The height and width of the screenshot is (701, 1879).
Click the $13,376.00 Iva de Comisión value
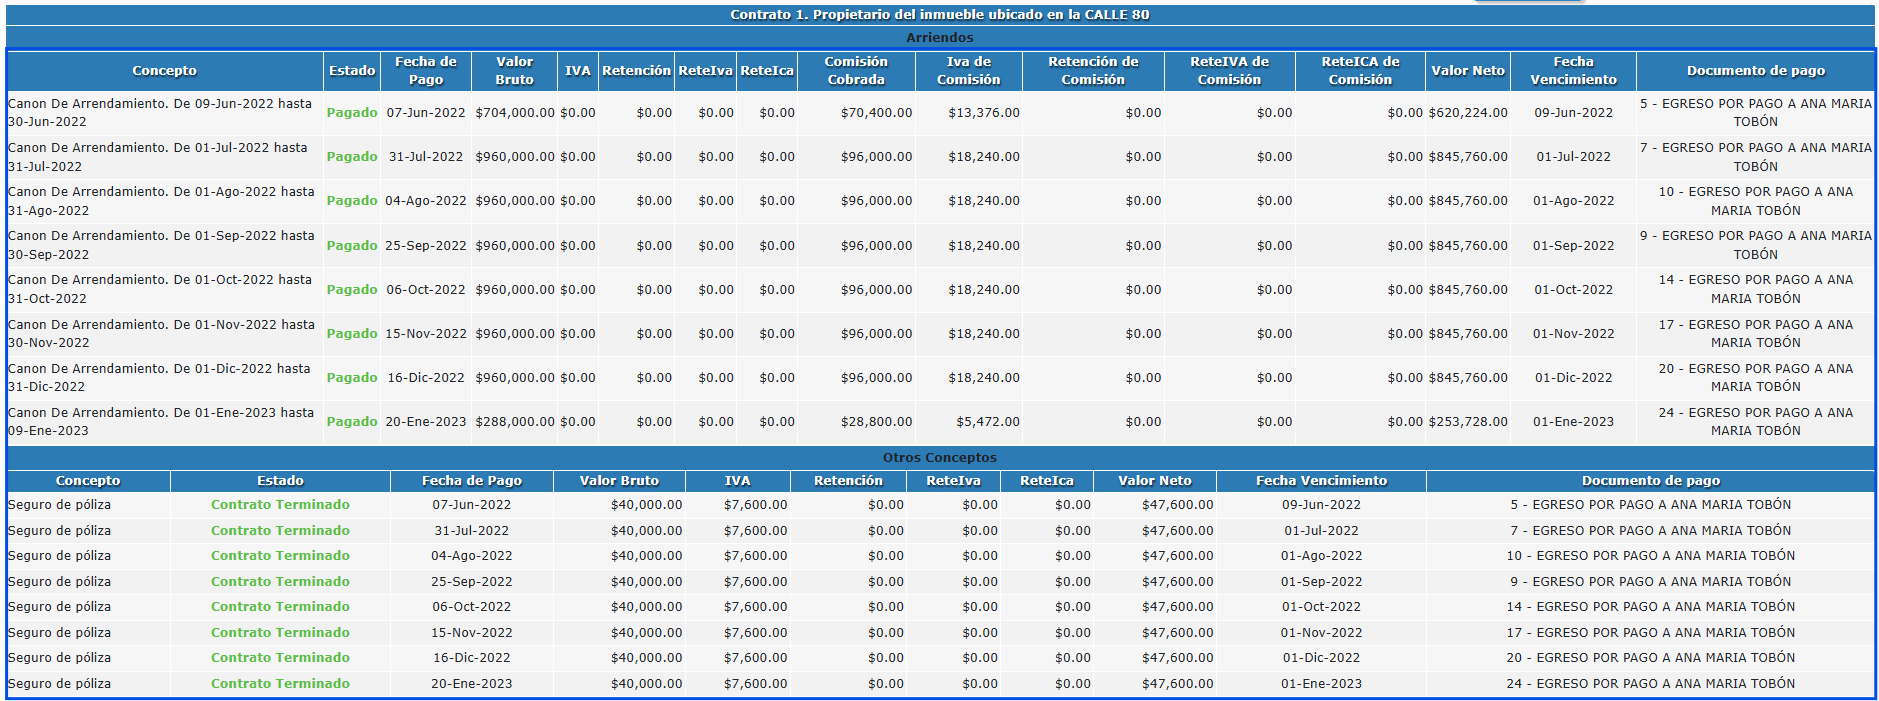984,113
